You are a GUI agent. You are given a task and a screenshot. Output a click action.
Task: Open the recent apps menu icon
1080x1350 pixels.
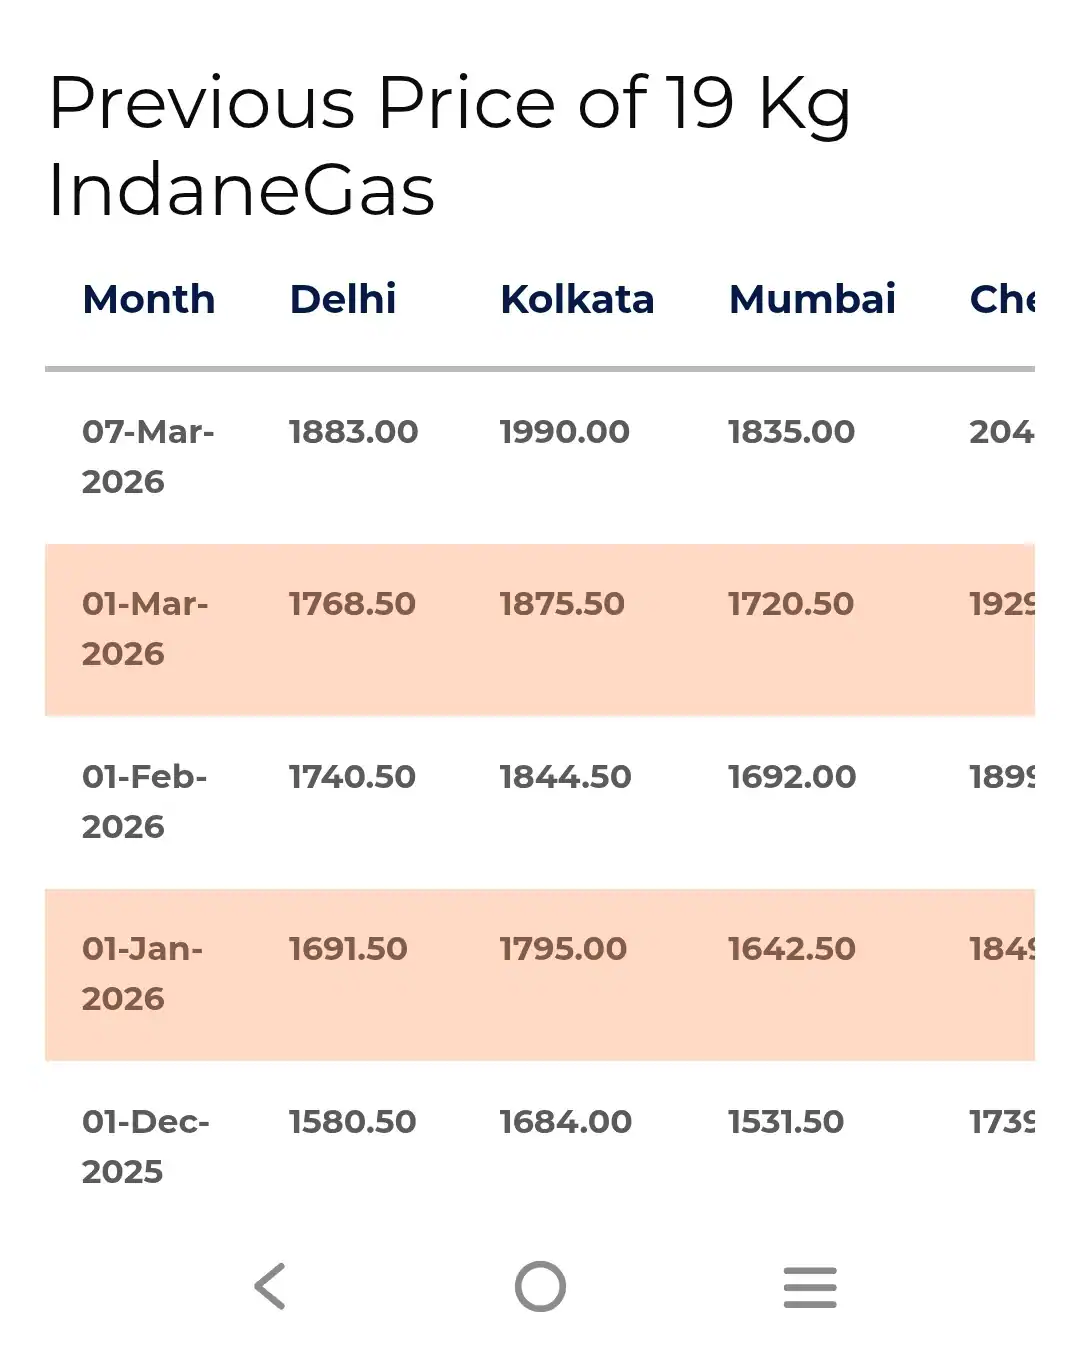810,1287
